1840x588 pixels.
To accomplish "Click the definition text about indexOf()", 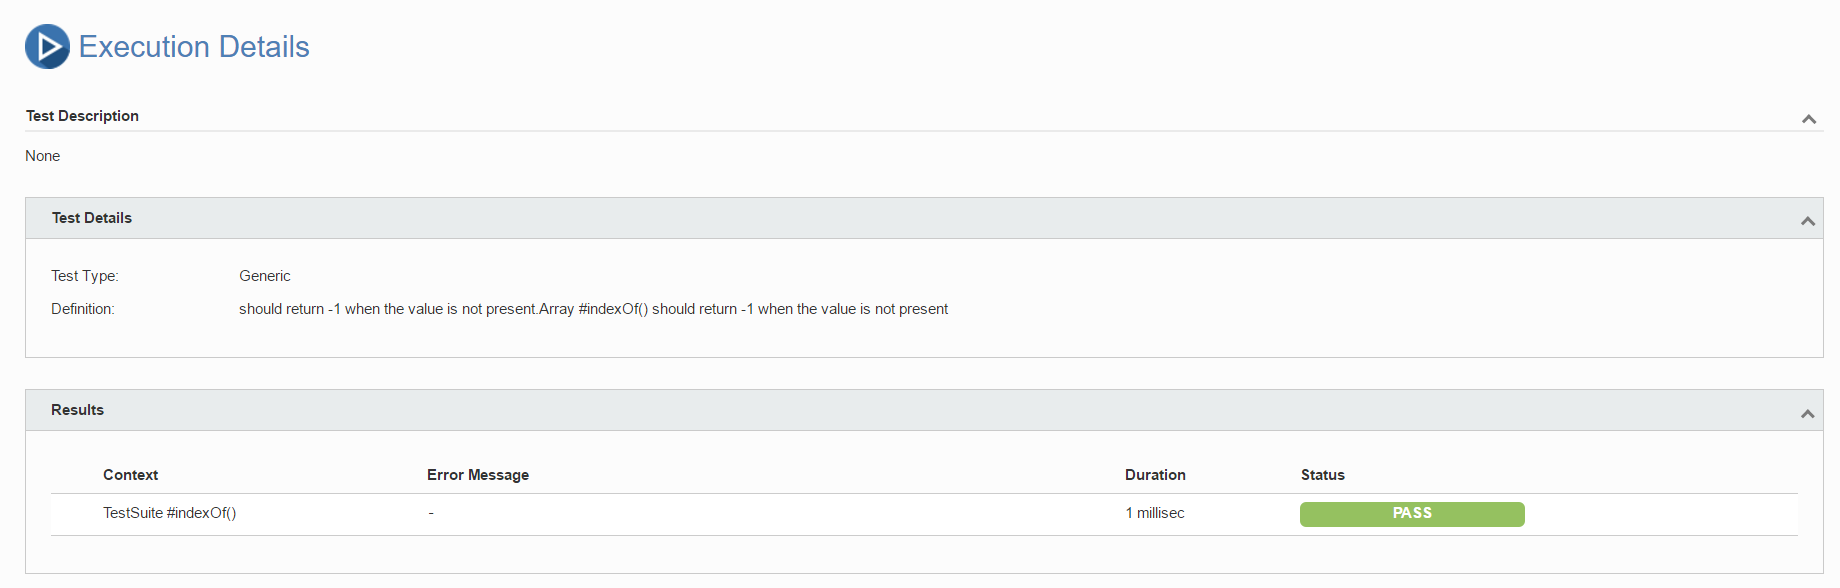I will pos(593,309).
